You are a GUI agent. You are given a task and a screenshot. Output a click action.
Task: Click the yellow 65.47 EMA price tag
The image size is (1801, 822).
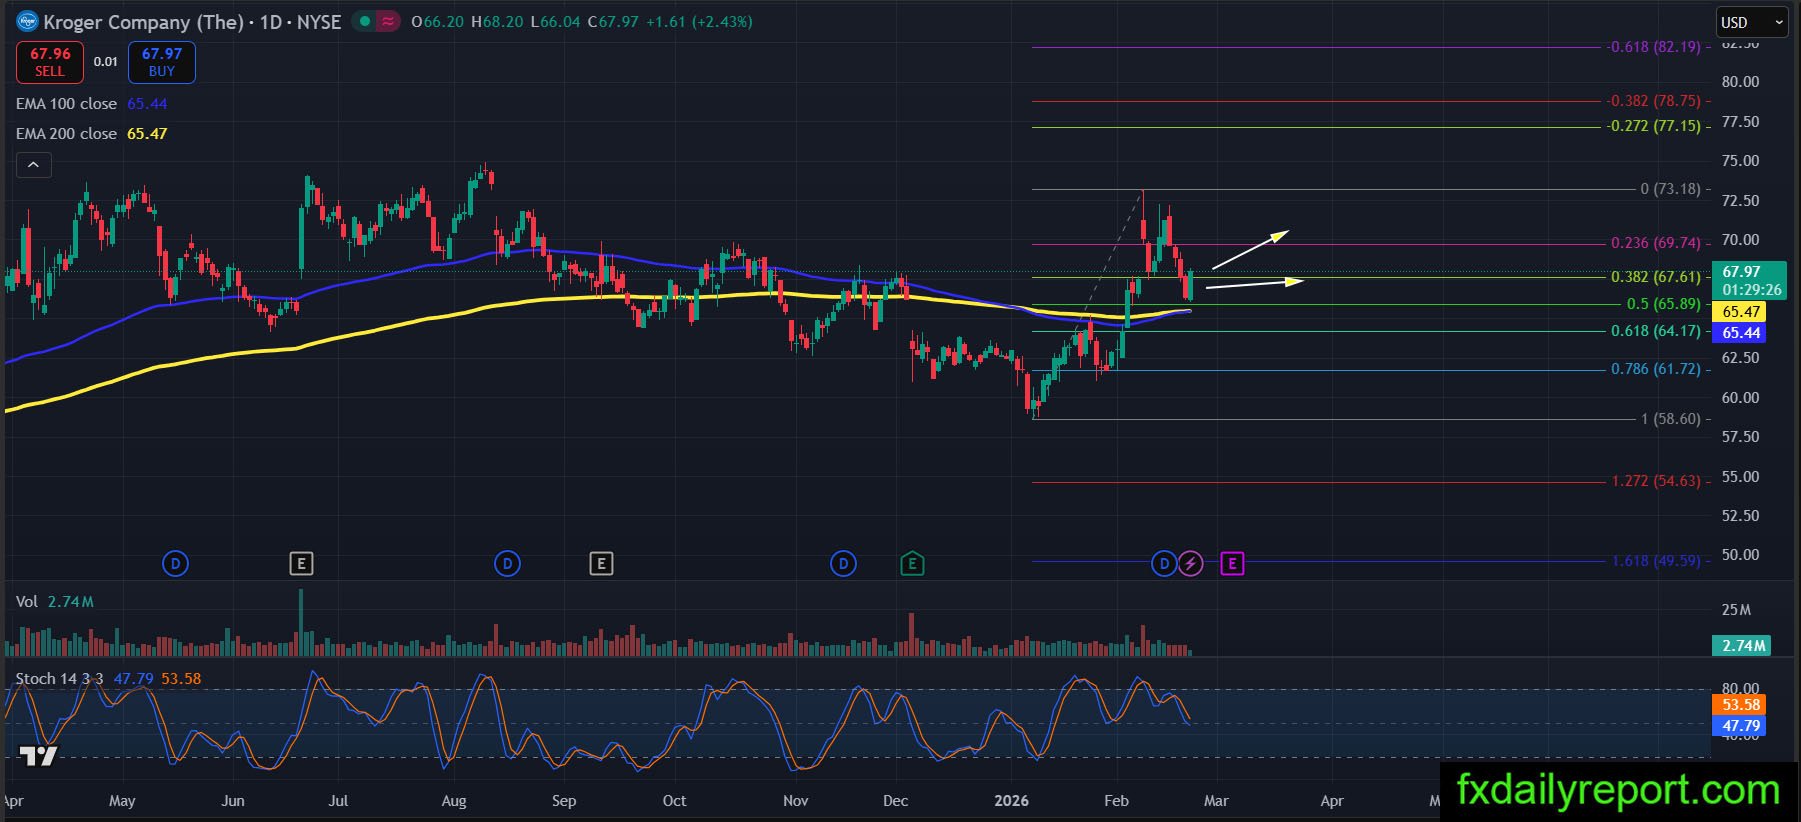coord(1741,312)
